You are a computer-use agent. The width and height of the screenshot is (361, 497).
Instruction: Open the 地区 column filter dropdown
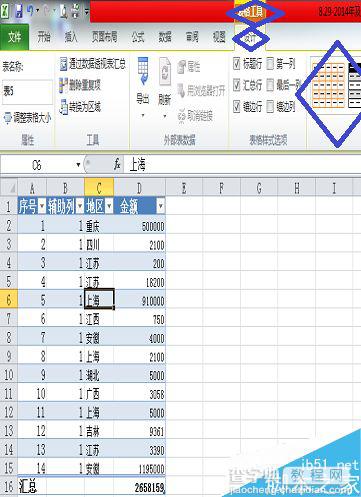pyautogui.click(x=109, y=207)
